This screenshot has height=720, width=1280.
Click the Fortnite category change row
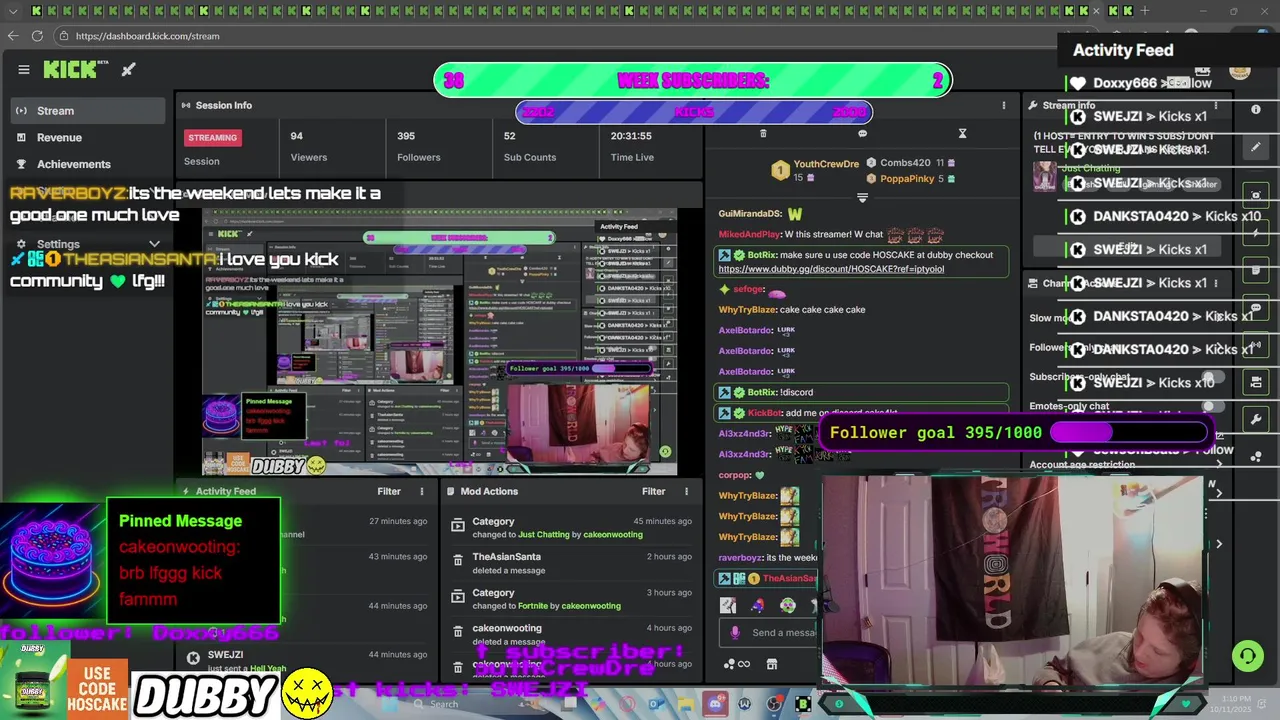click(x=570, y=599)
